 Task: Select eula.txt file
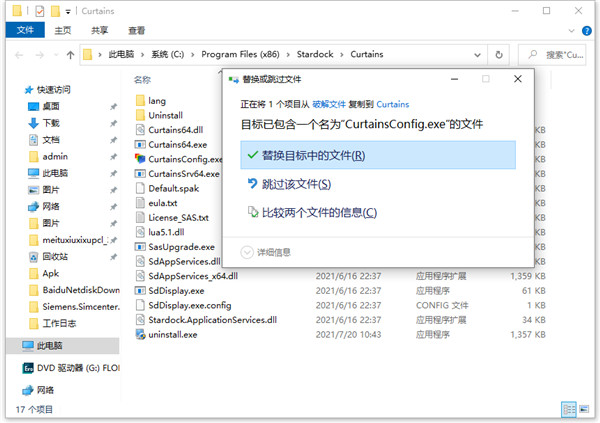point(157,203)
